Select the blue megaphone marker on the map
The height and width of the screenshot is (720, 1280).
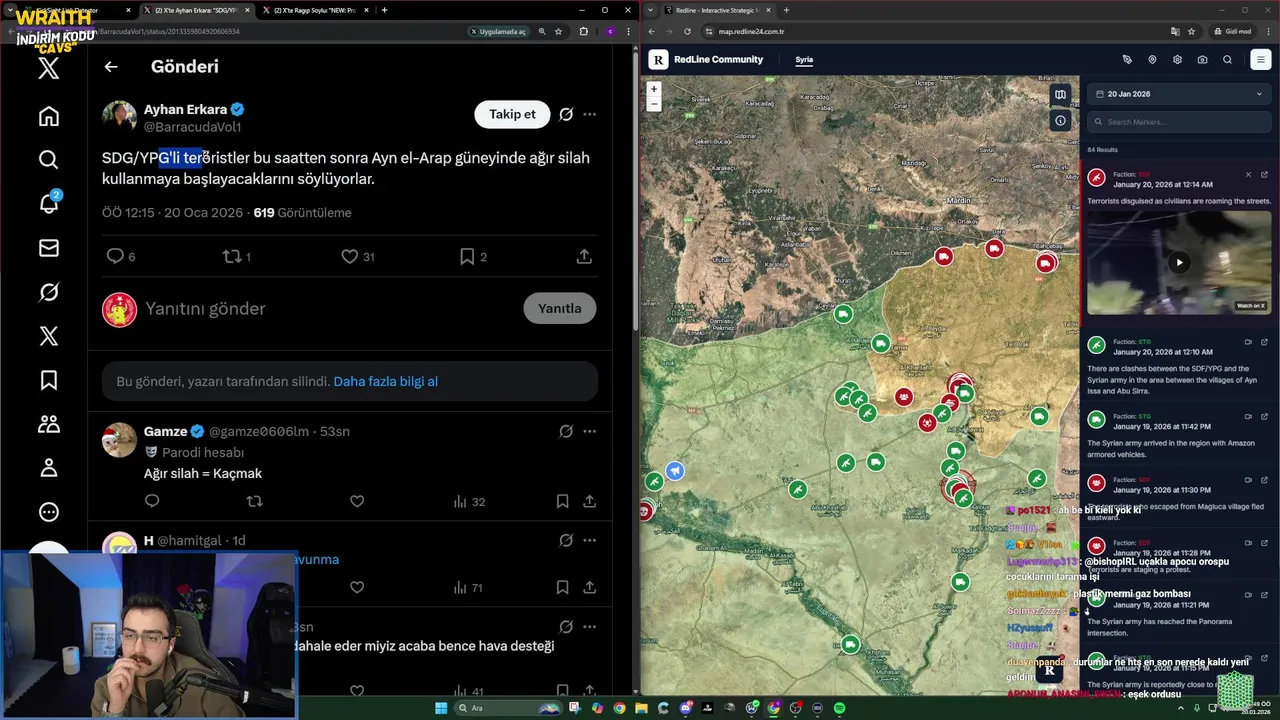coord(675,471)
